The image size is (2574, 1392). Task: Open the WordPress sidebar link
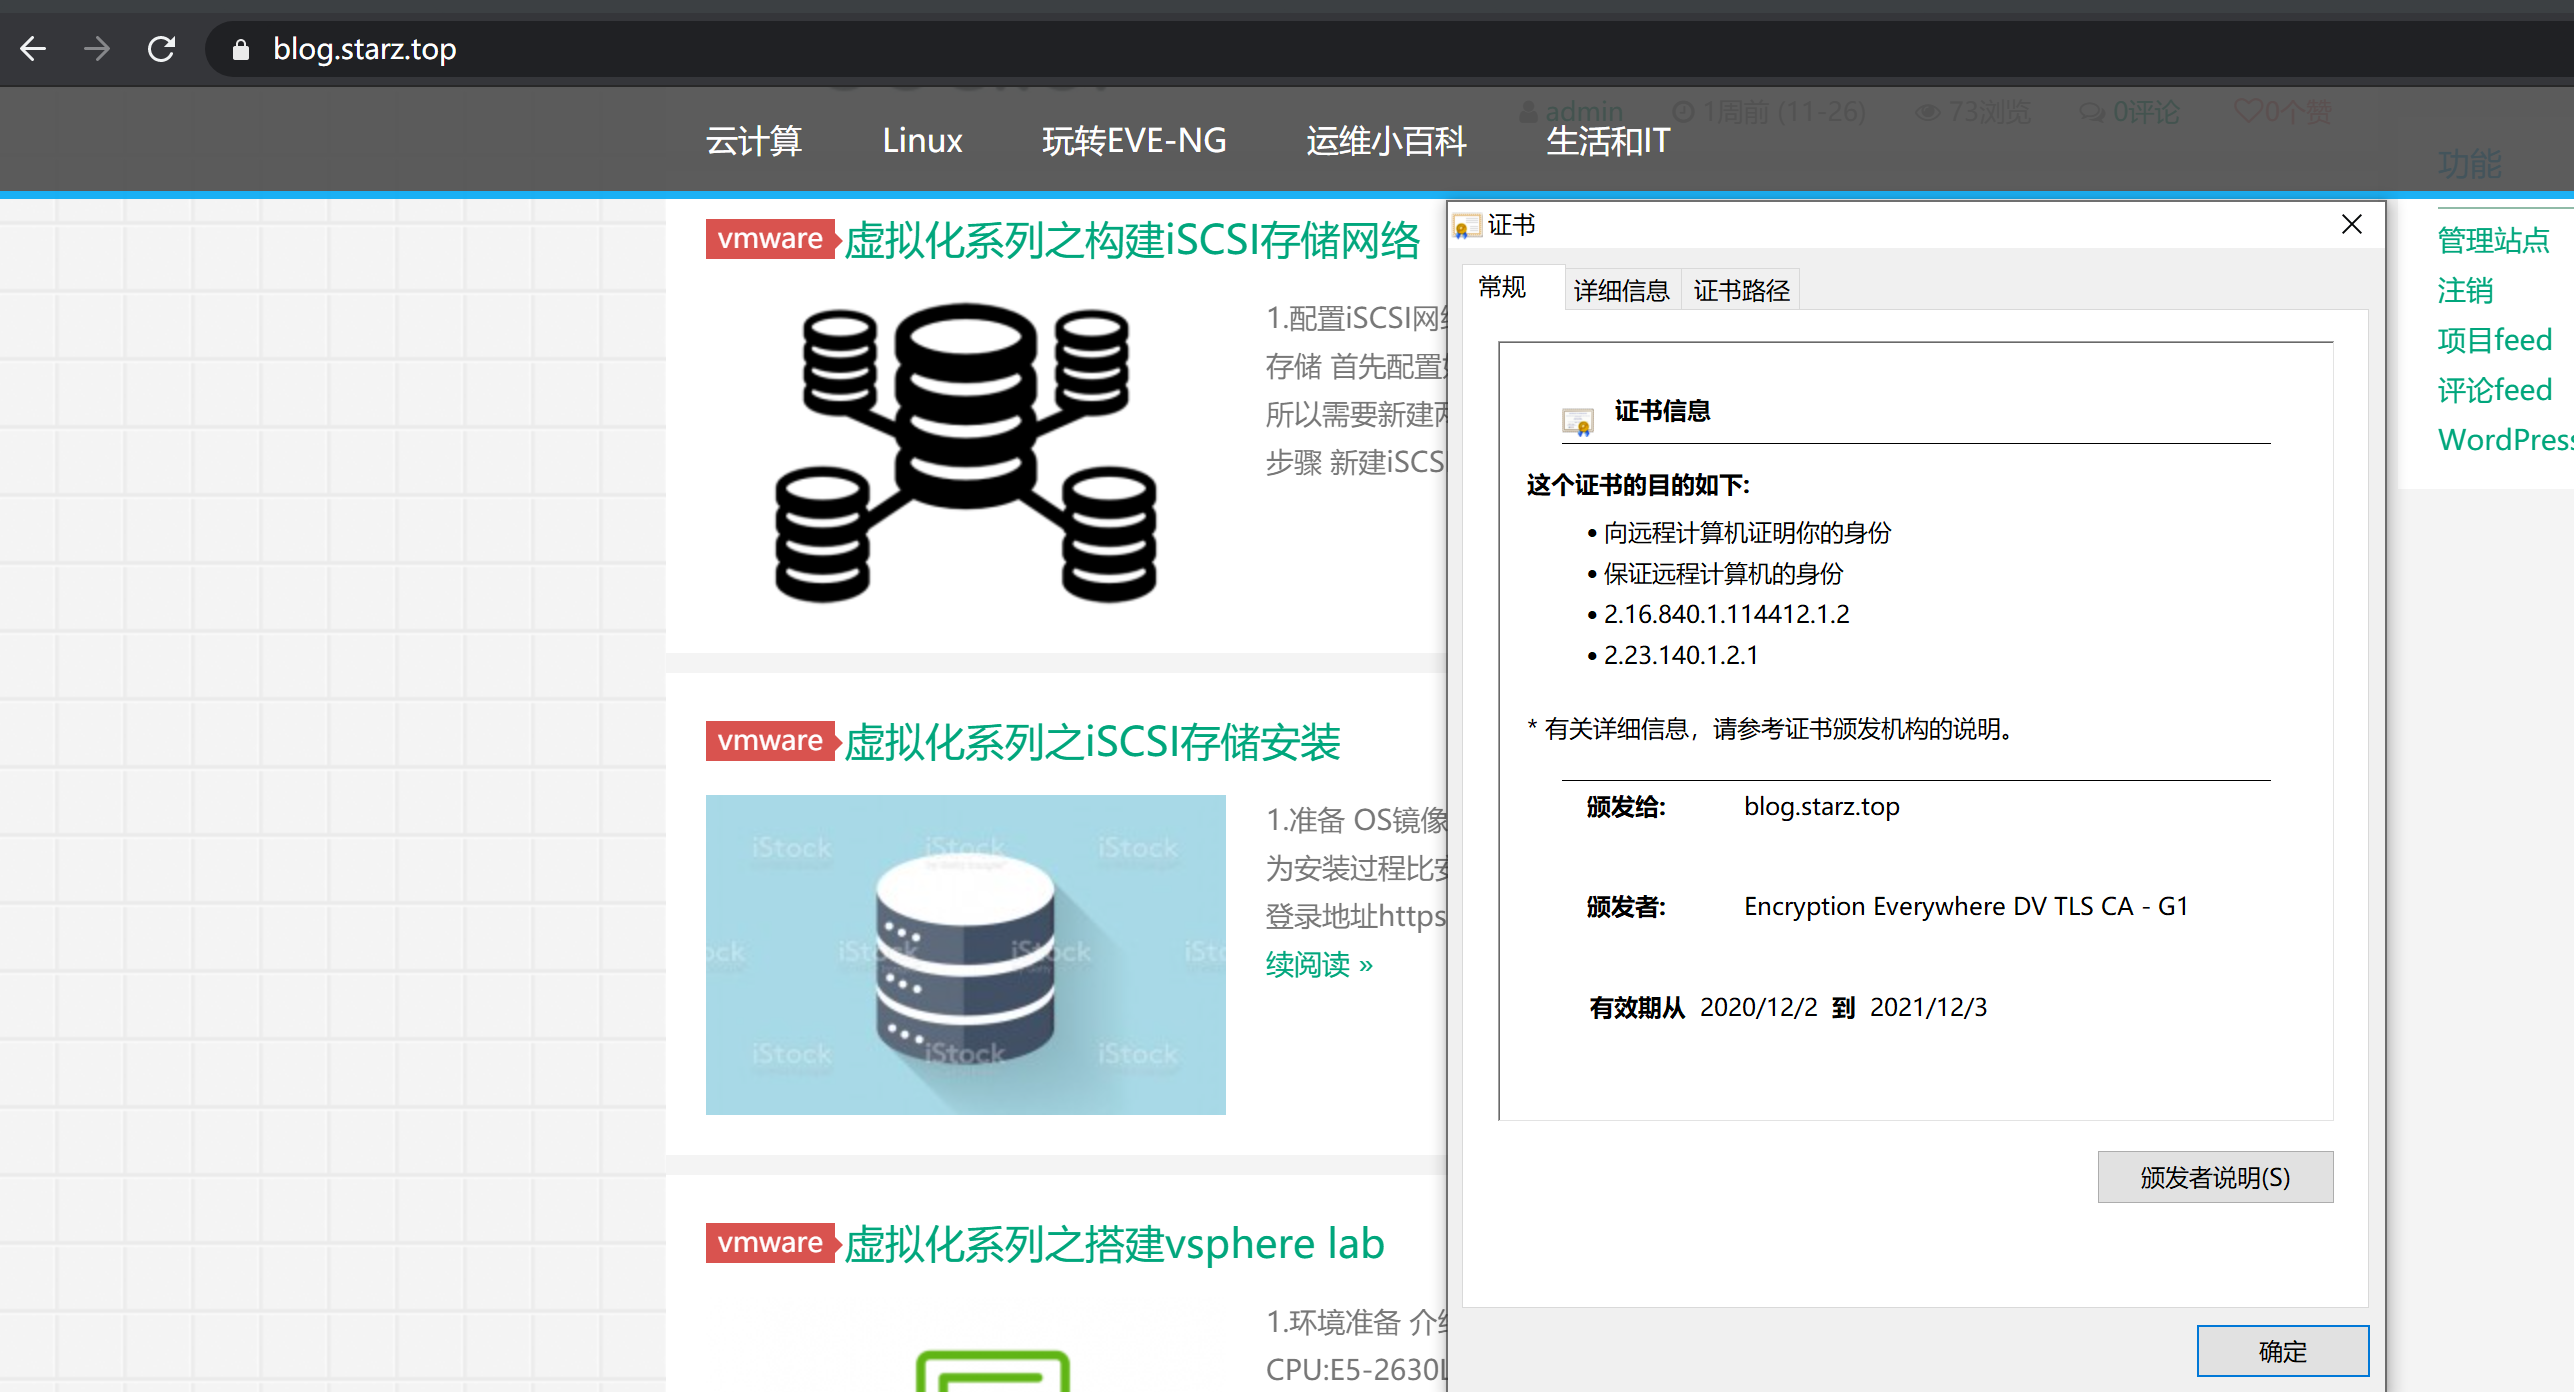click(x=2505, y=440)
